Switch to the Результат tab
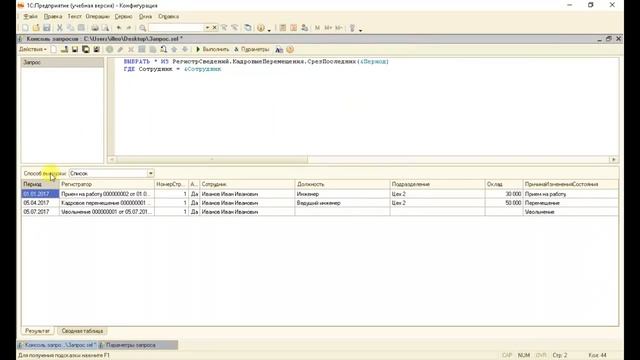This screenshot has height=360, width=640. 37,331
